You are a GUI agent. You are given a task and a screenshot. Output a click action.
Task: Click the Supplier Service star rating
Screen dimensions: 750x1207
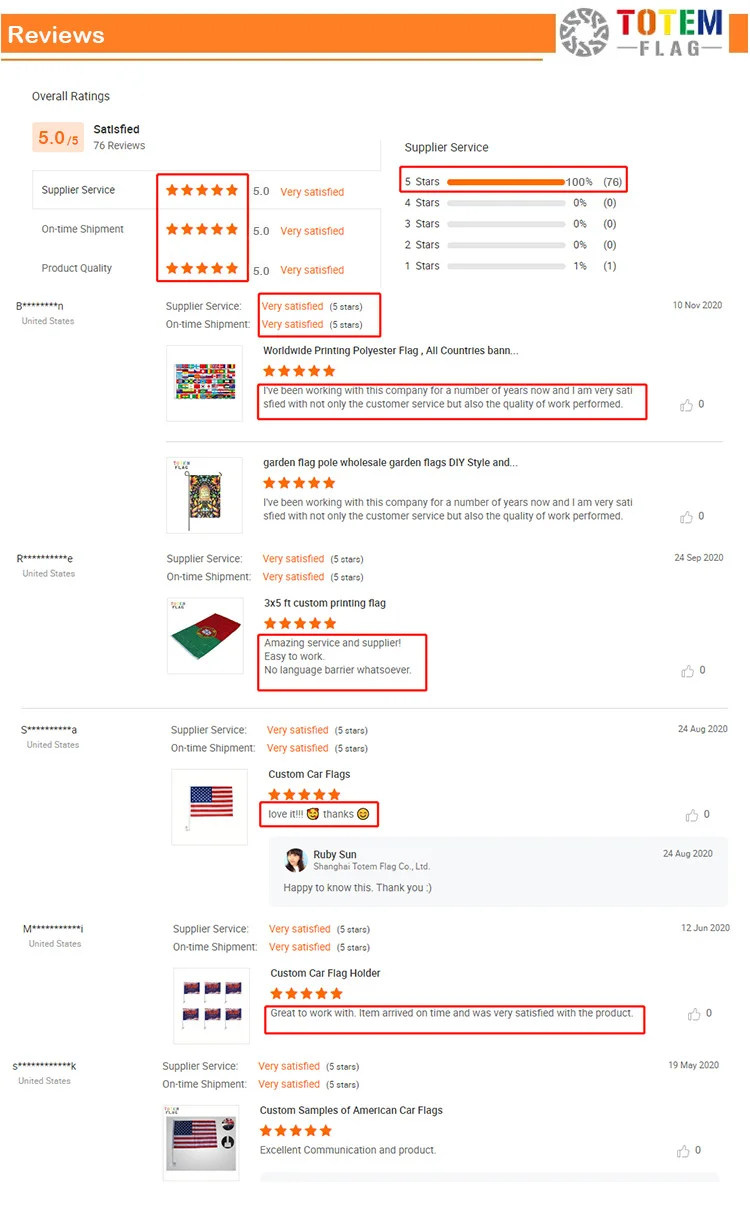tap(202, 190)
